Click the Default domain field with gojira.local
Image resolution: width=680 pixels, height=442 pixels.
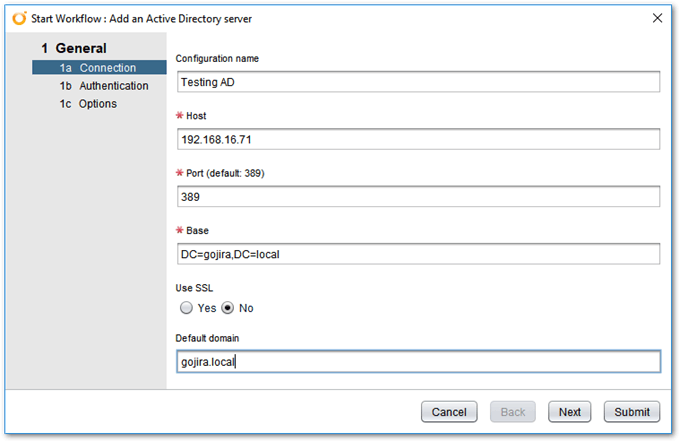click(x=418, y=361)
